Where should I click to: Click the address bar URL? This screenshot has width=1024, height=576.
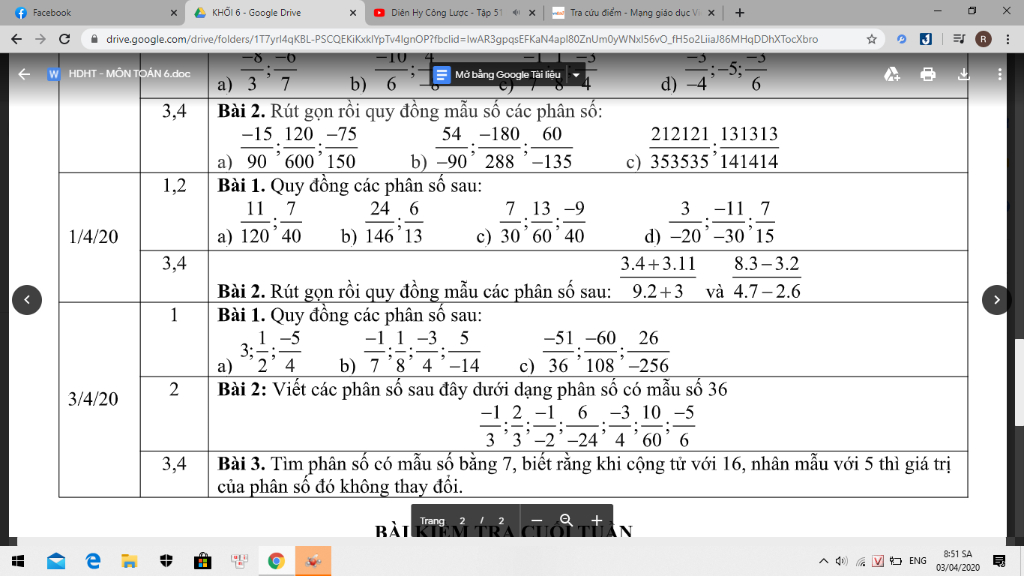461,39
